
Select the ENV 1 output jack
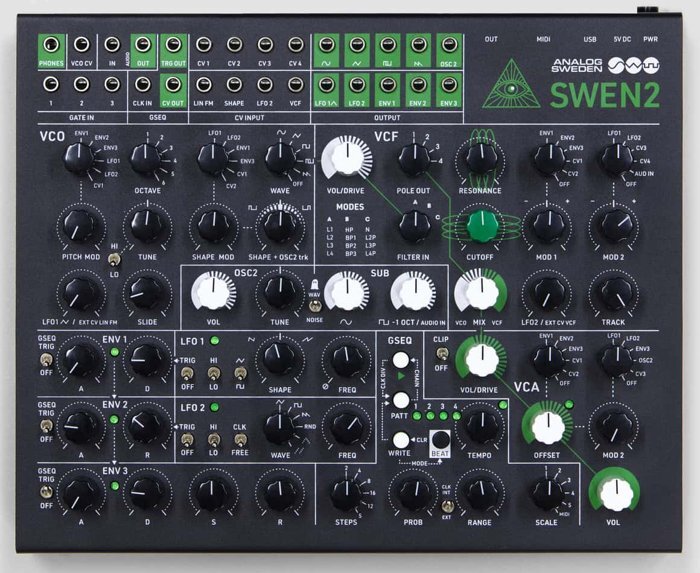(388, 84)
